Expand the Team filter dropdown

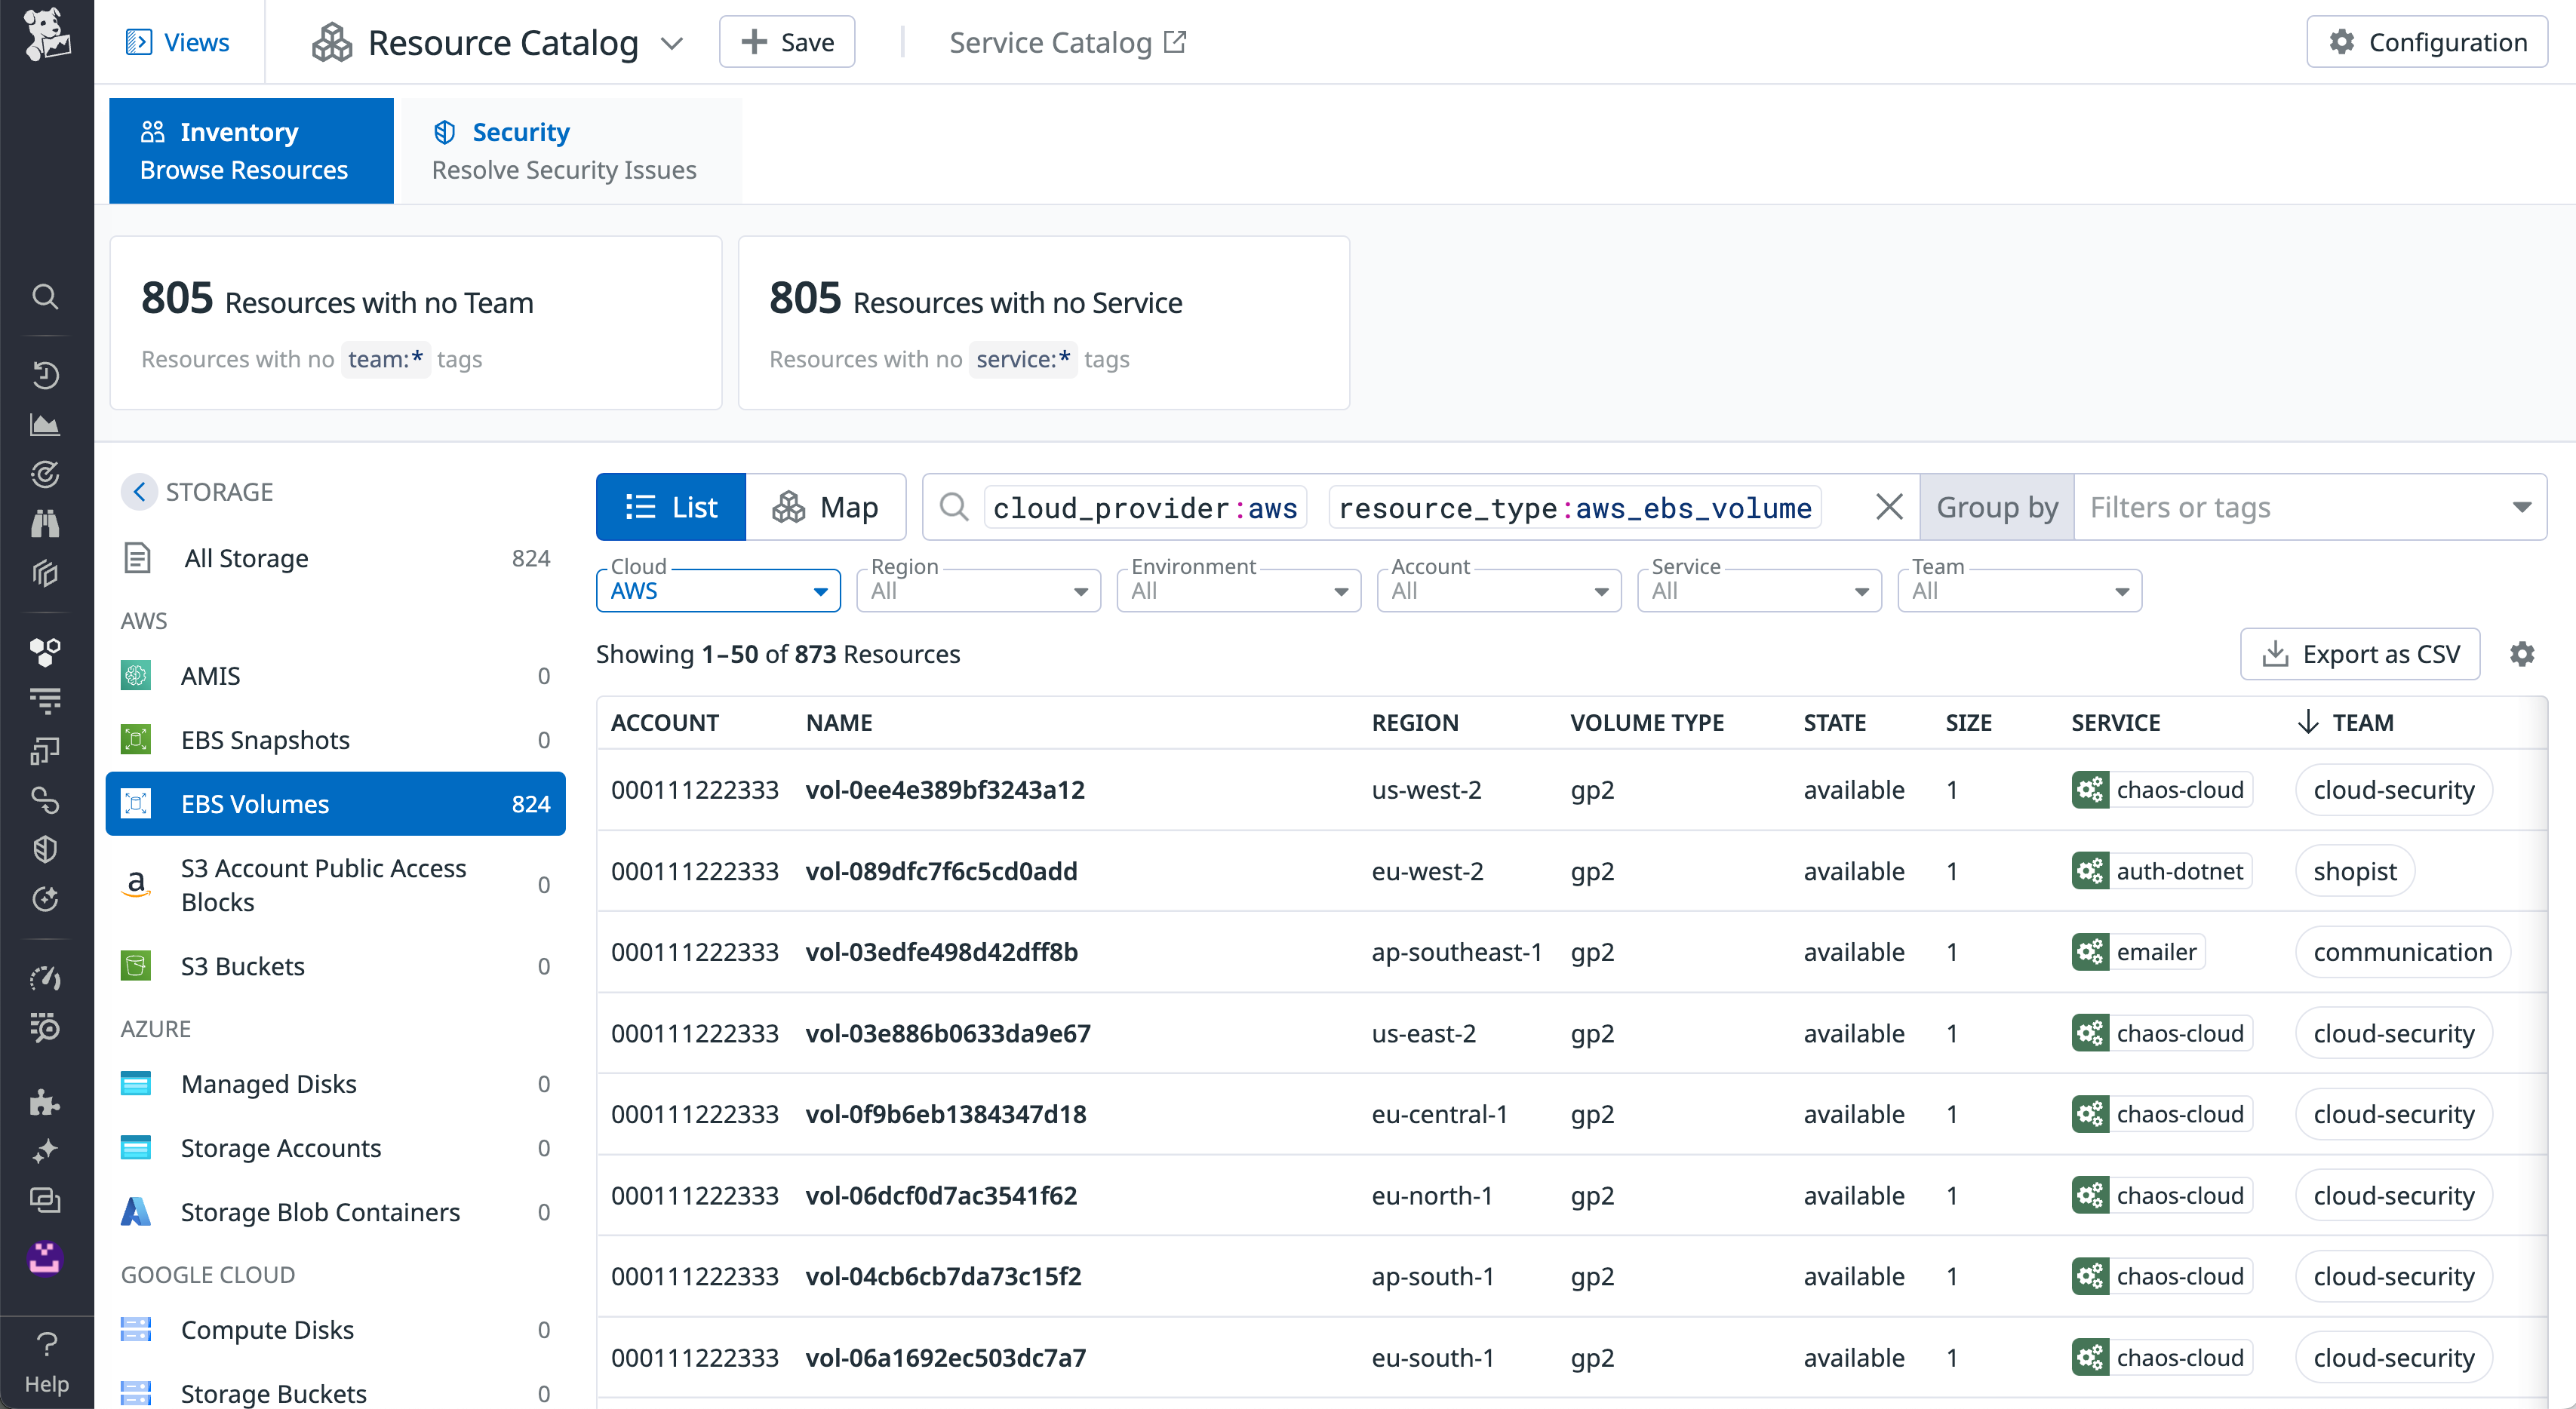pyautogui.click(x=2018, y=590)
